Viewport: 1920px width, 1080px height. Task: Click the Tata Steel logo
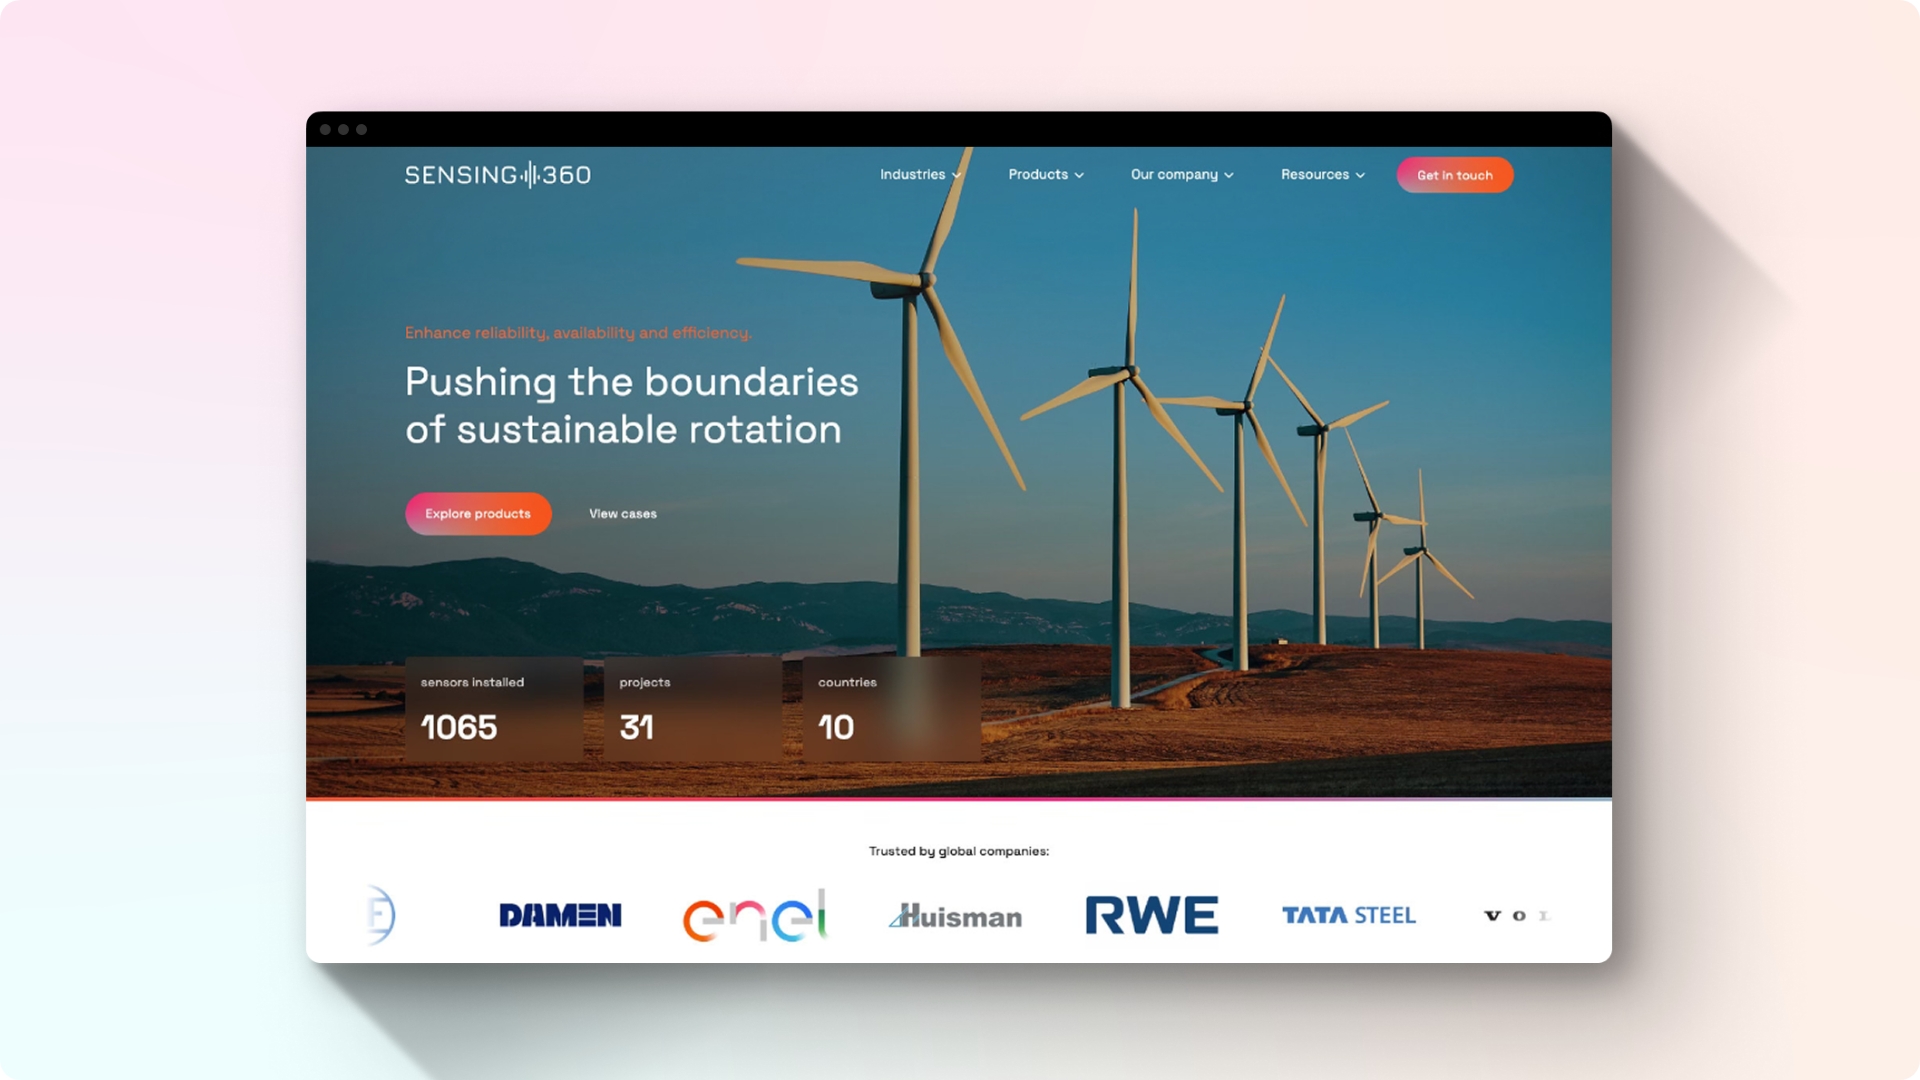pyautogui.click(x=1348, y=915)
